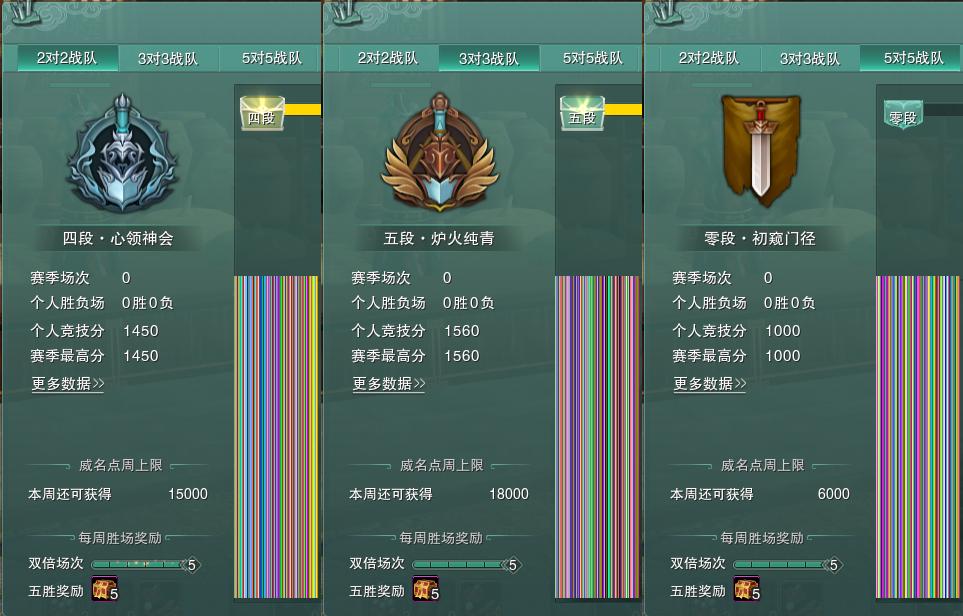Click the 零段 sword banner emblem
Viewport: 963px width, 616px height.
761,149
